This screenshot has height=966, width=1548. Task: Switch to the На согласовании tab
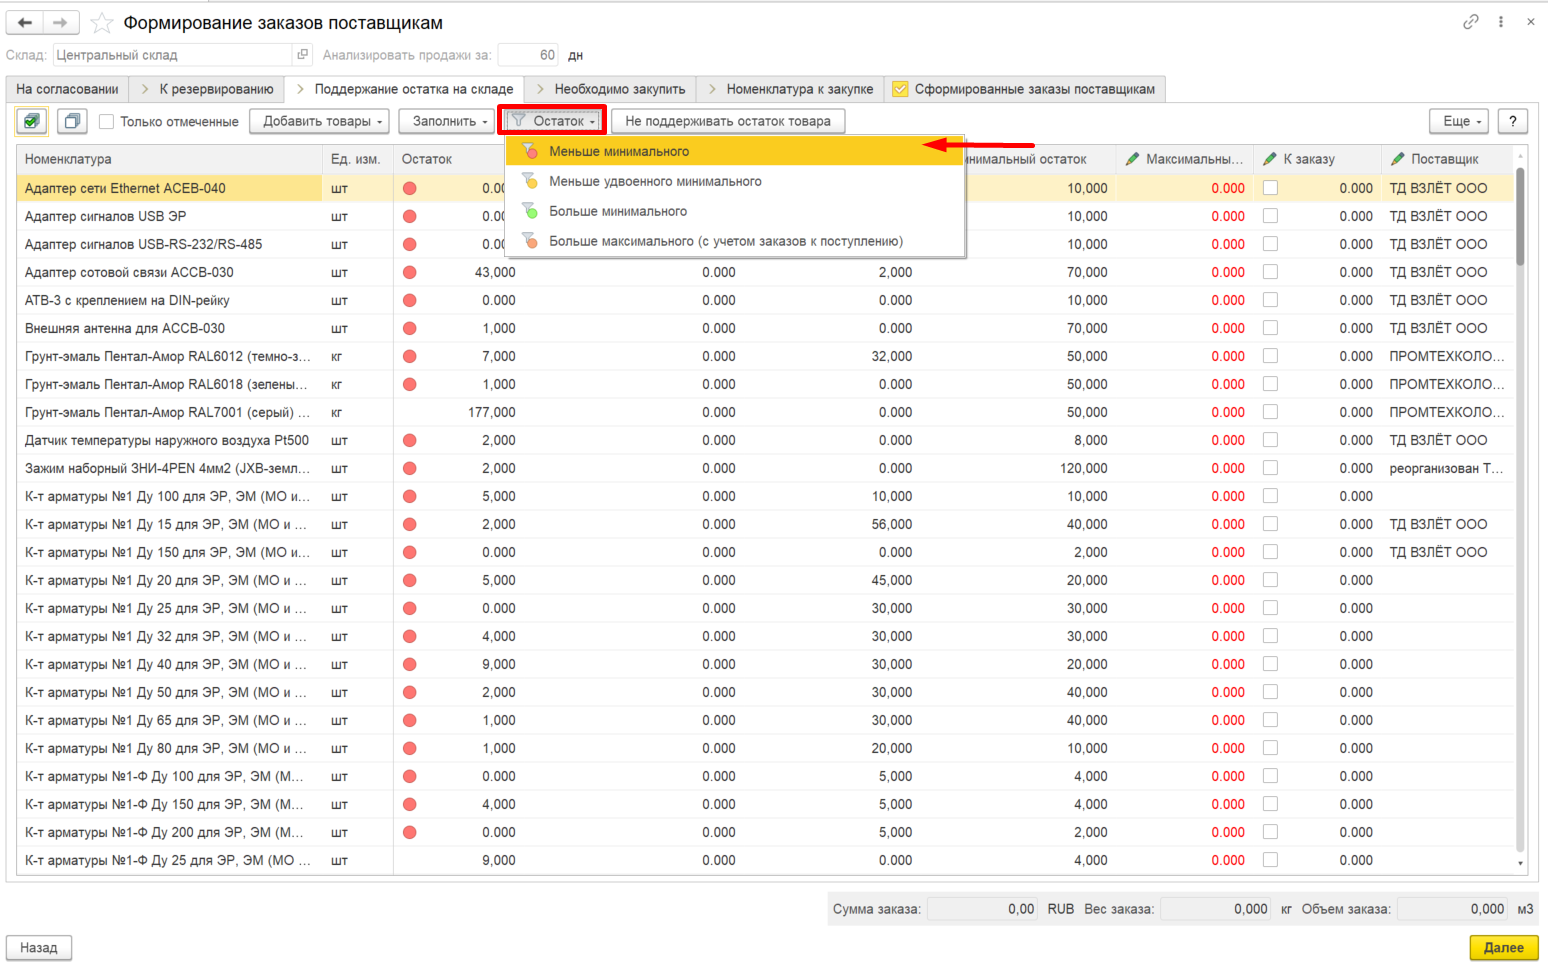tap(67, 89)
